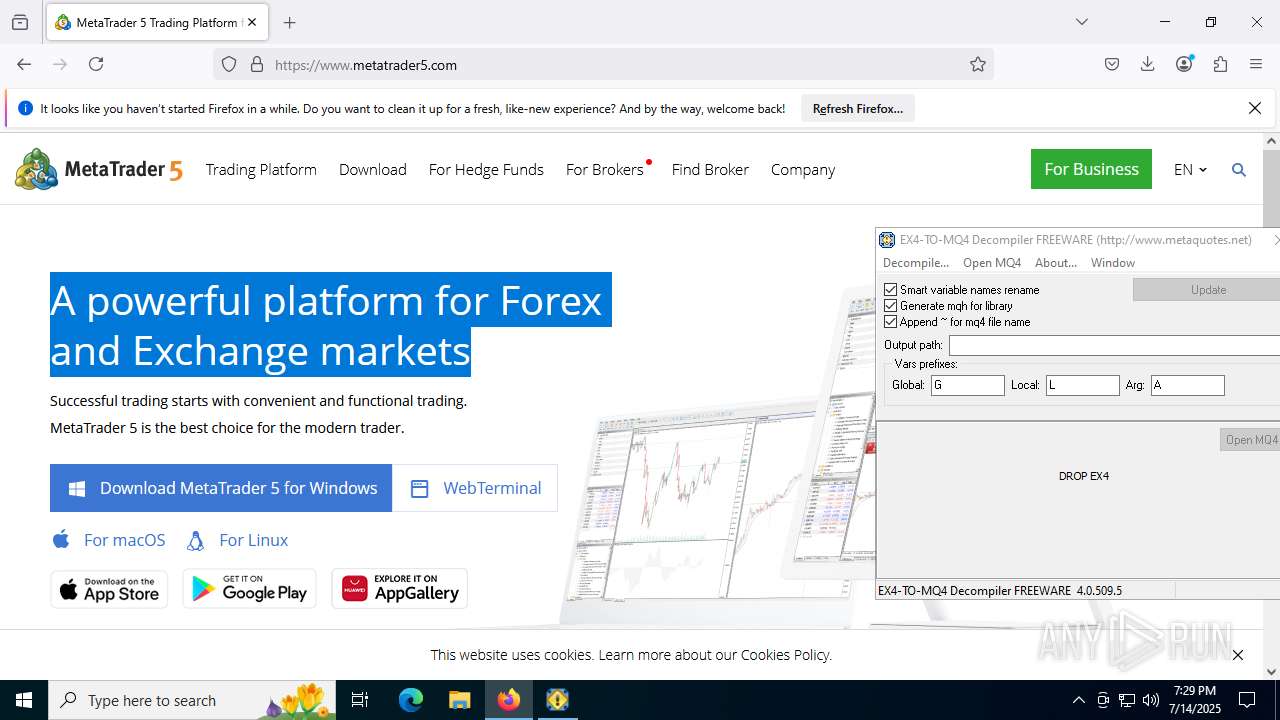This screenshot has height=720, width=1280.
Task: Open File Explorer from taskbar
Action: (x=459, y=700)
